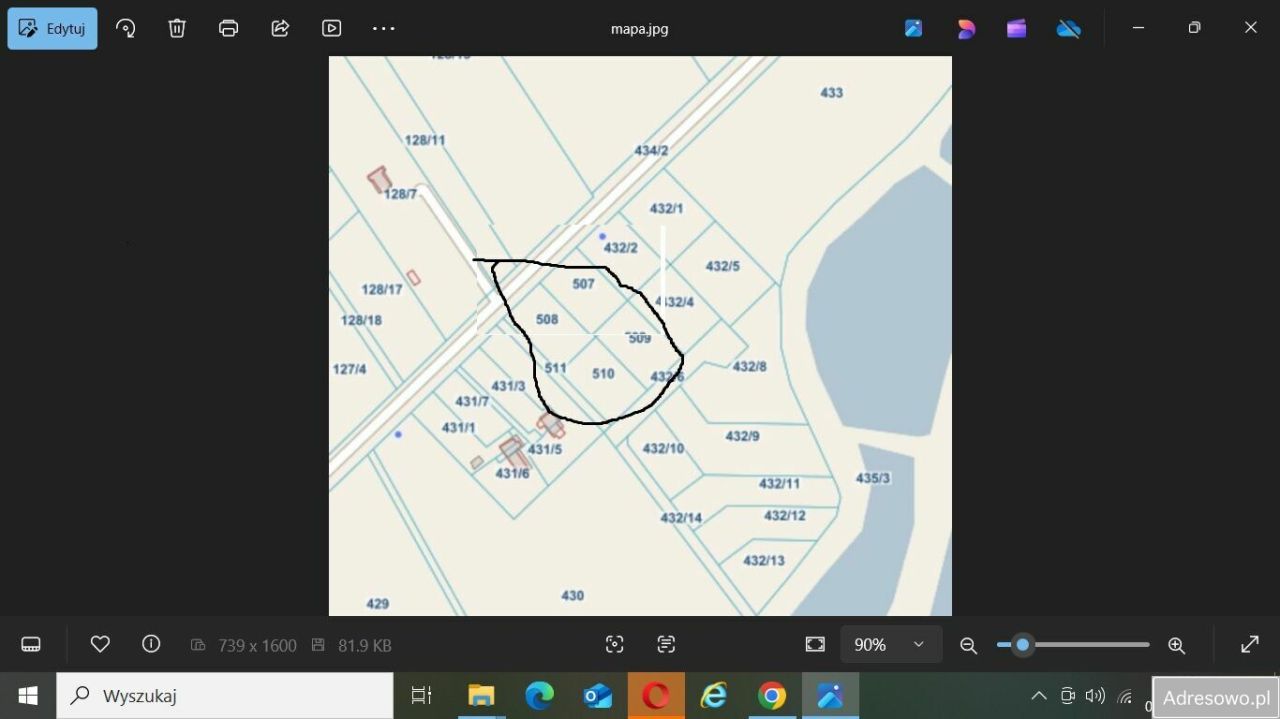
Task: Open Clipchamp video editor icon
Action: coord(1017,28)
